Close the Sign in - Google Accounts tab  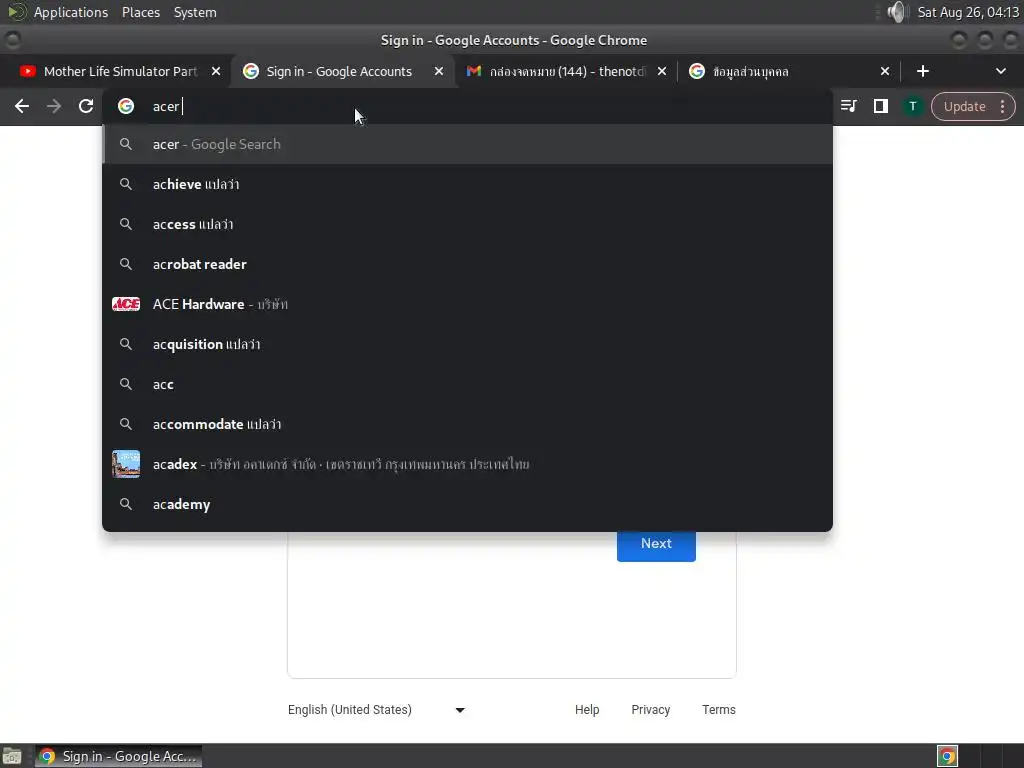click(439, 71)
